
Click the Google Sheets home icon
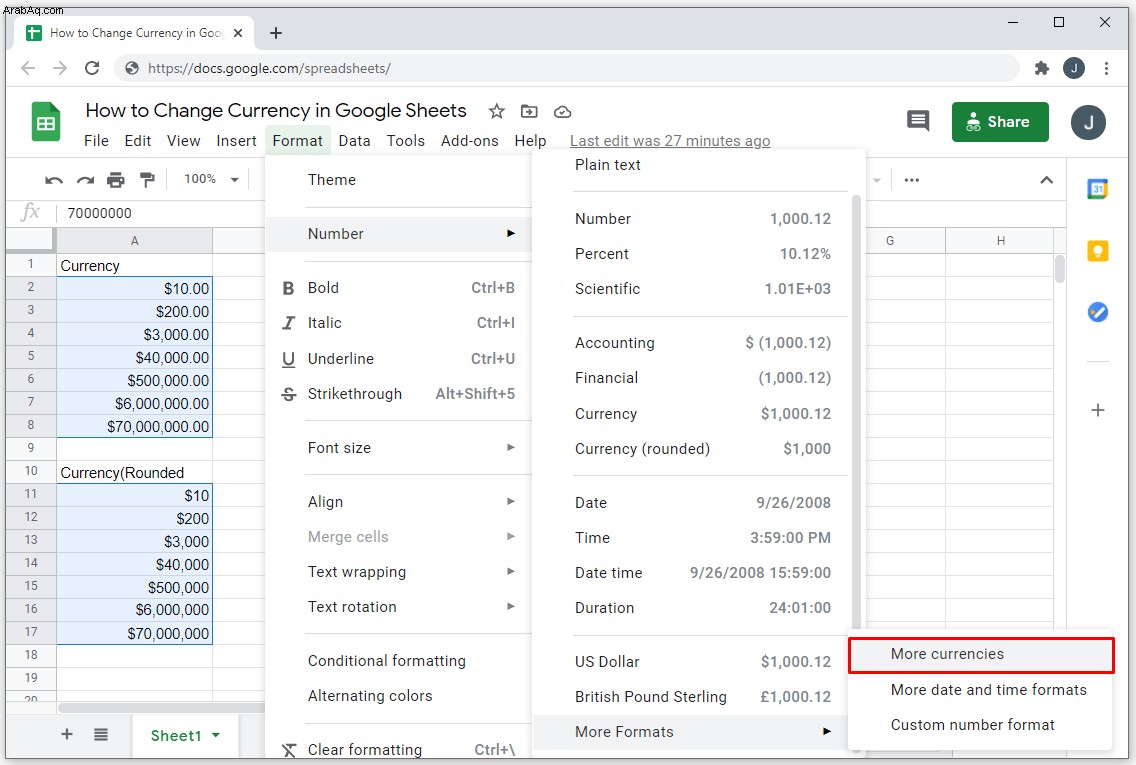click(46, 122)
